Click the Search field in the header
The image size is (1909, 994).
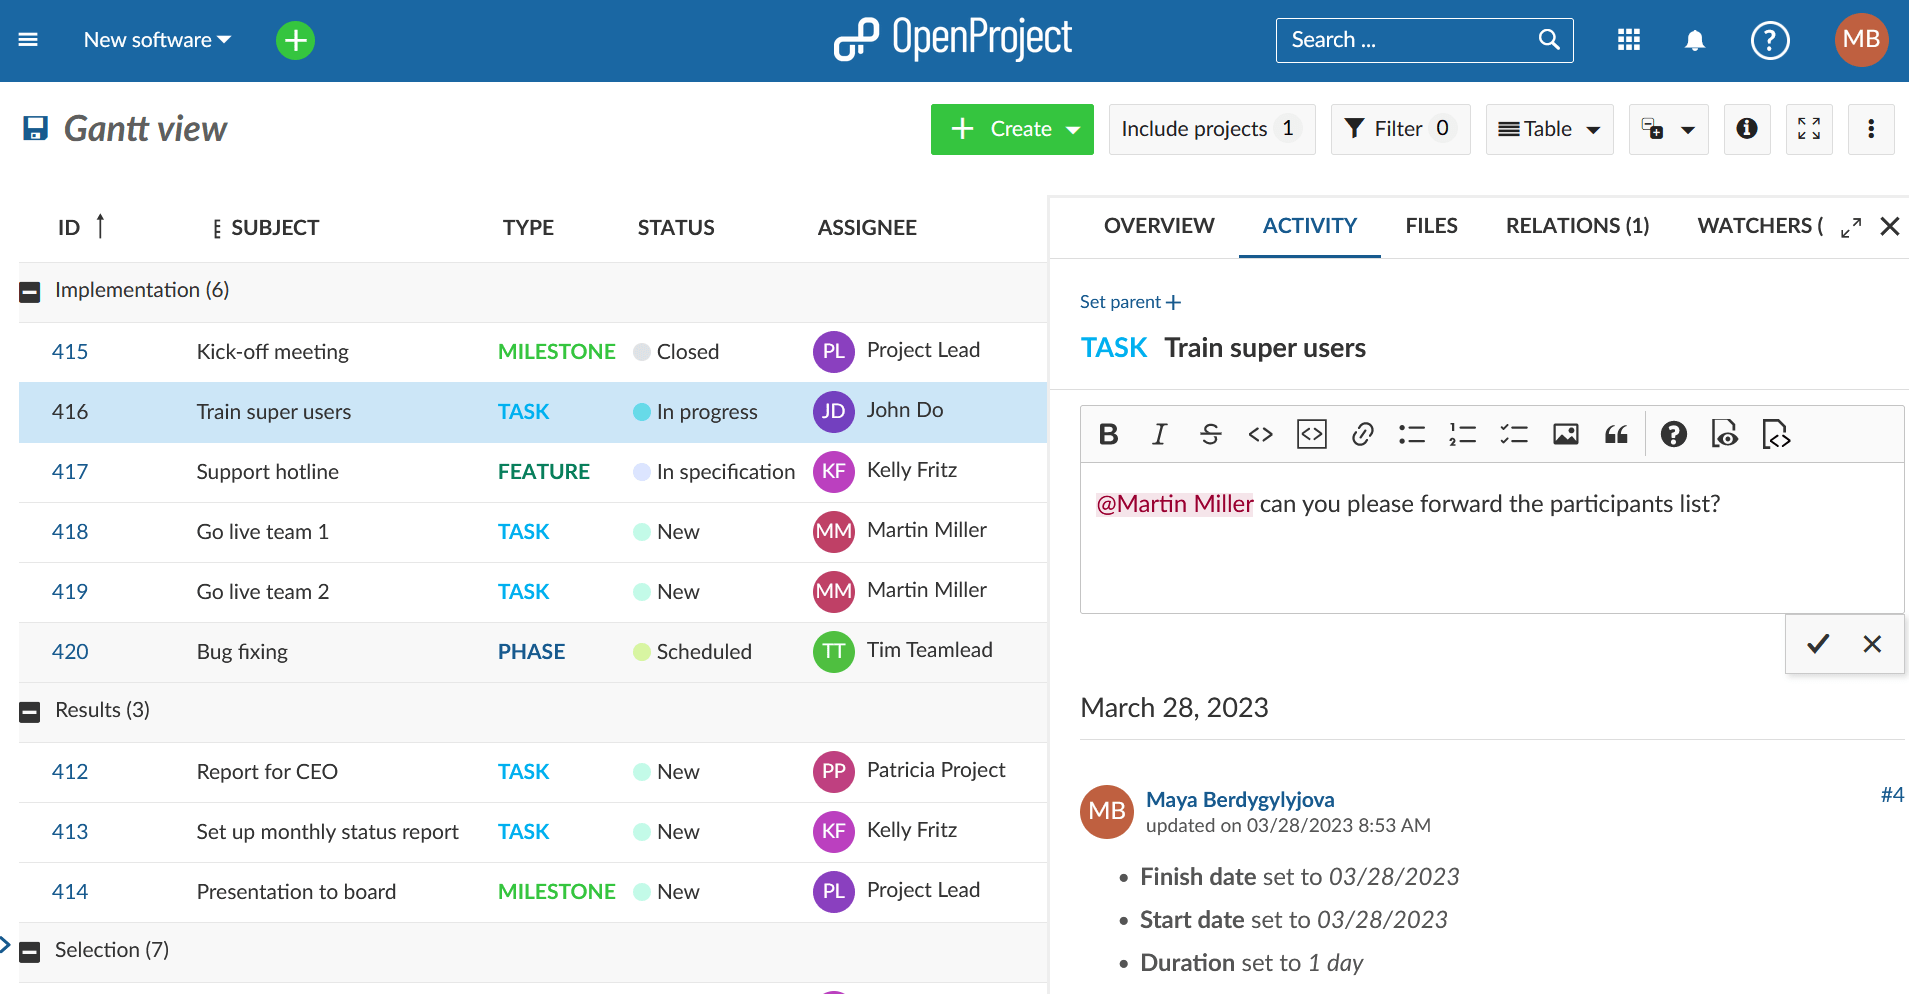click(x=1410, y=40)
